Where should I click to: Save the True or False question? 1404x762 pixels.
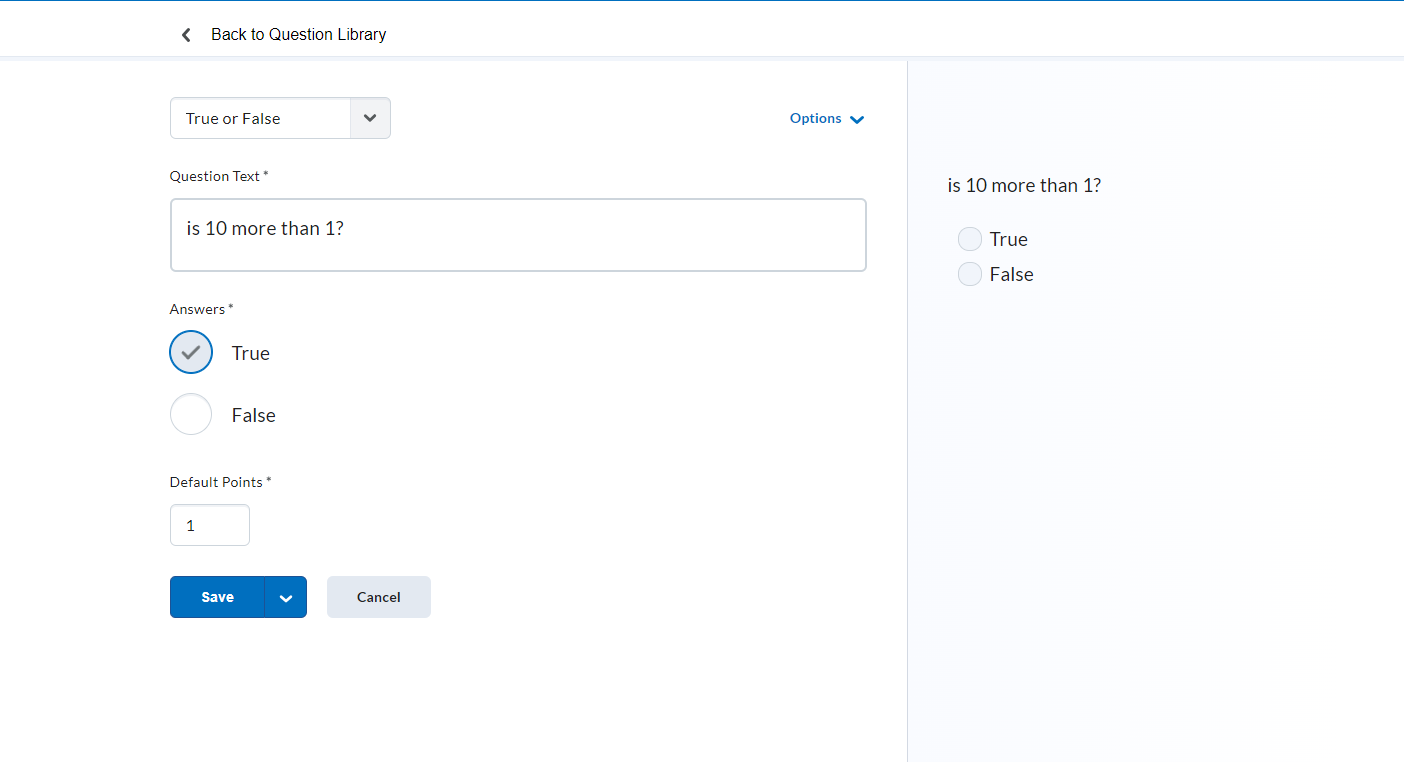click(217, 597)
